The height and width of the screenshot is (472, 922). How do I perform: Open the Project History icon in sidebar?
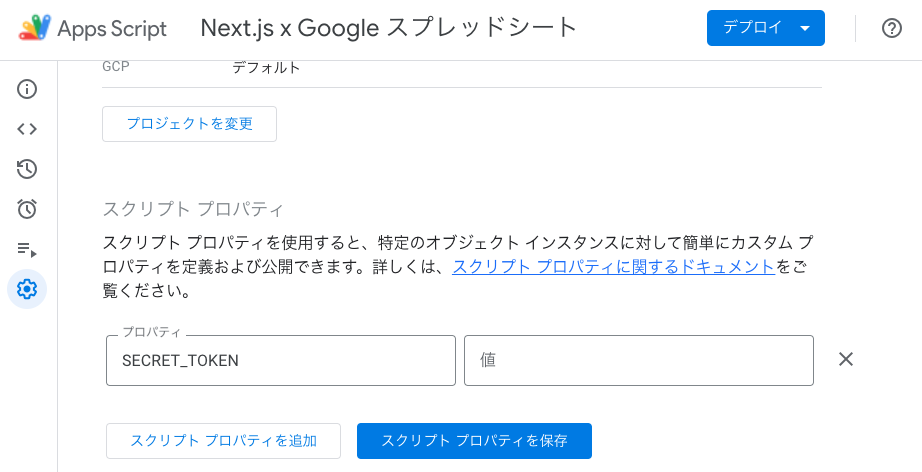point(27,169)
